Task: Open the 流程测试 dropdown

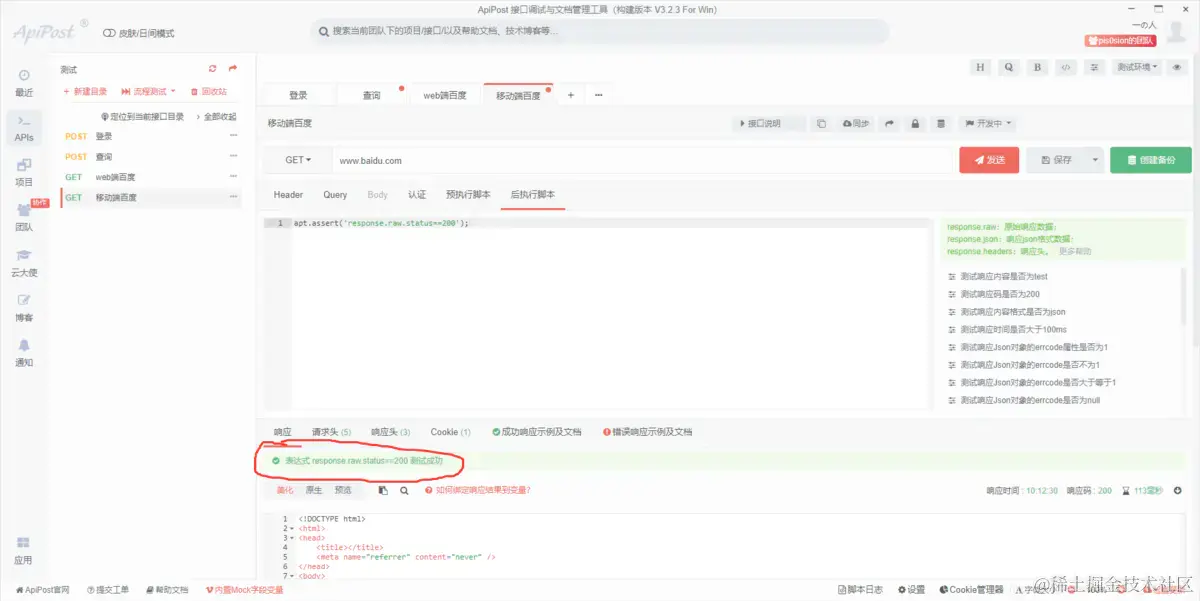Action: [148, 91]
